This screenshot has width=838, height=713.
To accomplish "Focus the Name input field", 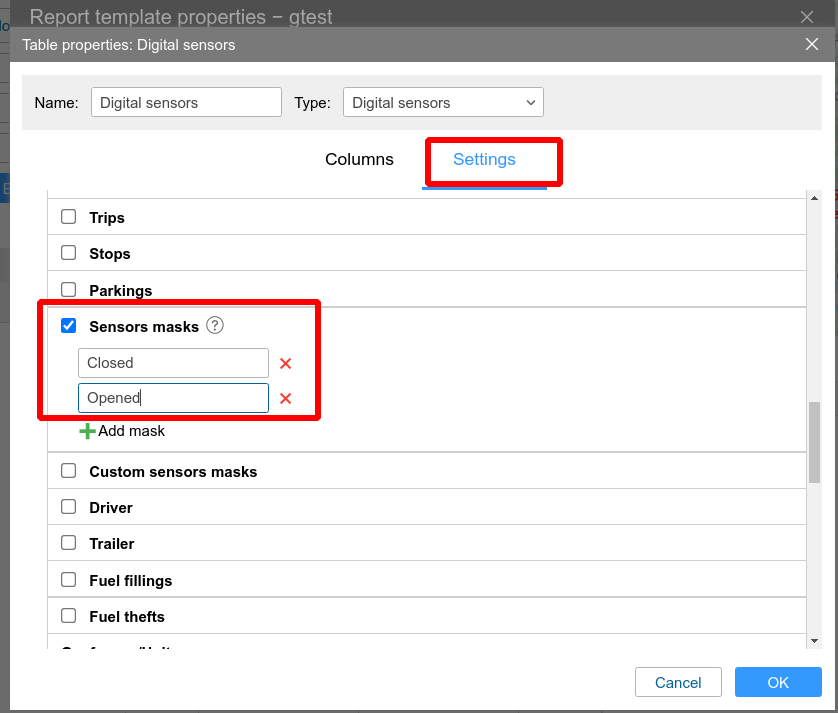I will [x=186, y=102].
